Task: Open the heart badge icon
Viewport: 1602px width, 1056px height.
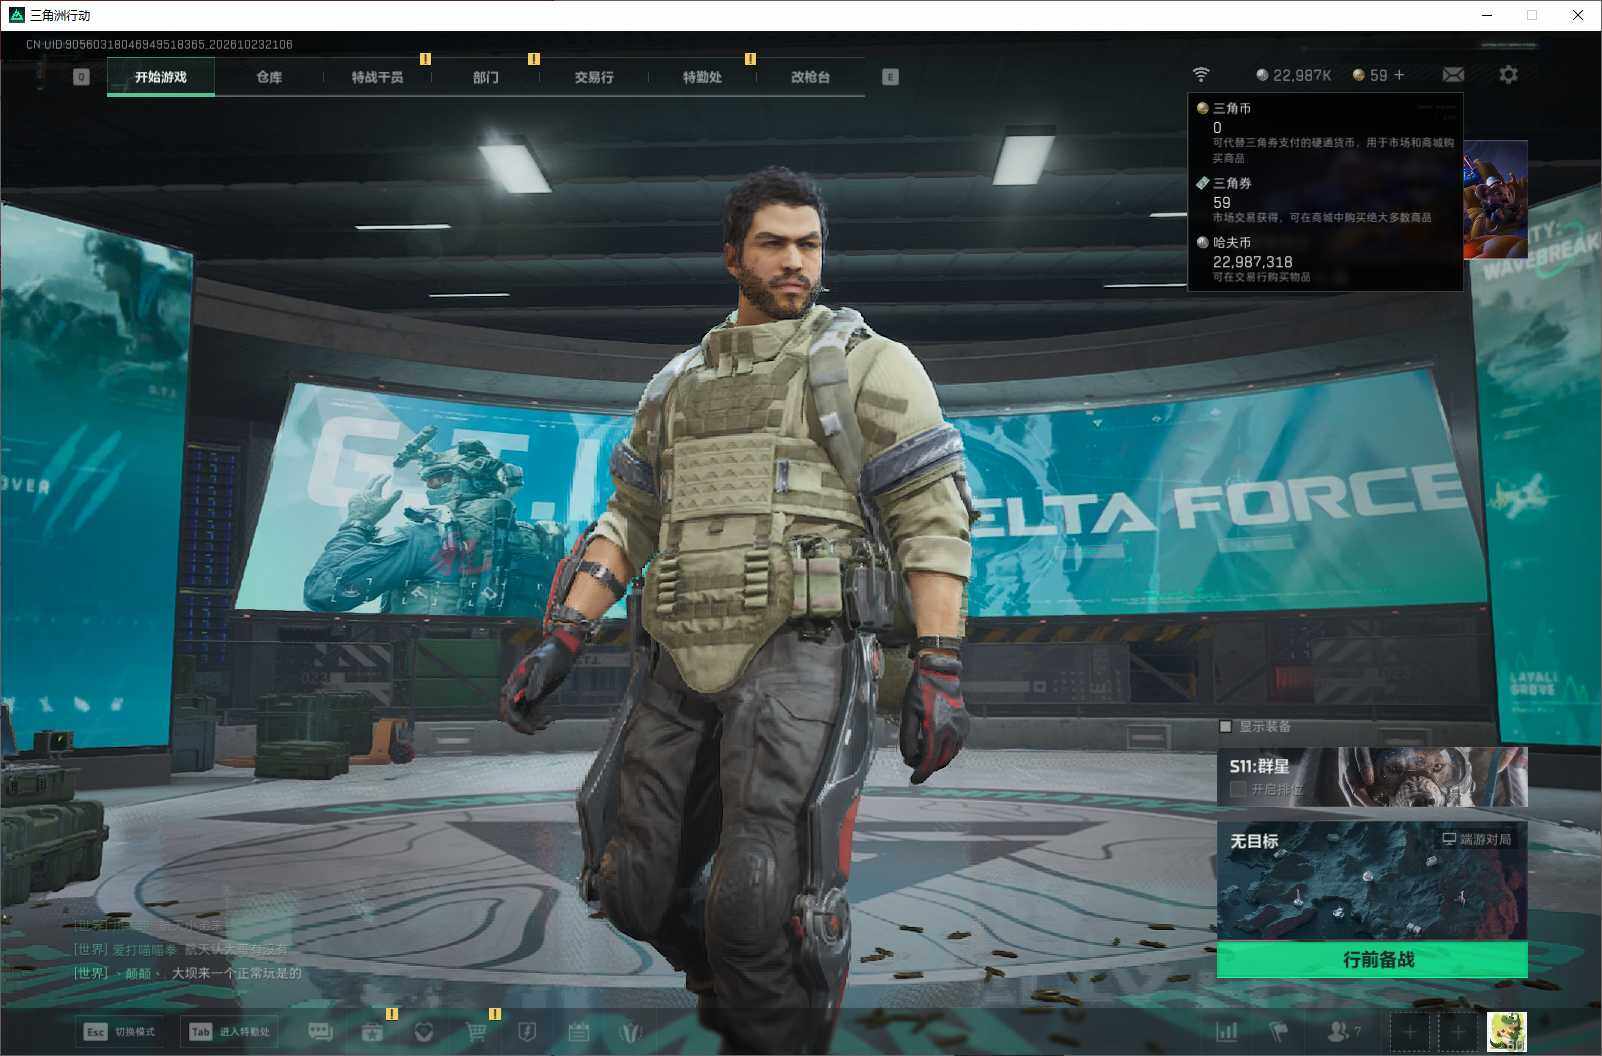Action: click(424, 1031)
